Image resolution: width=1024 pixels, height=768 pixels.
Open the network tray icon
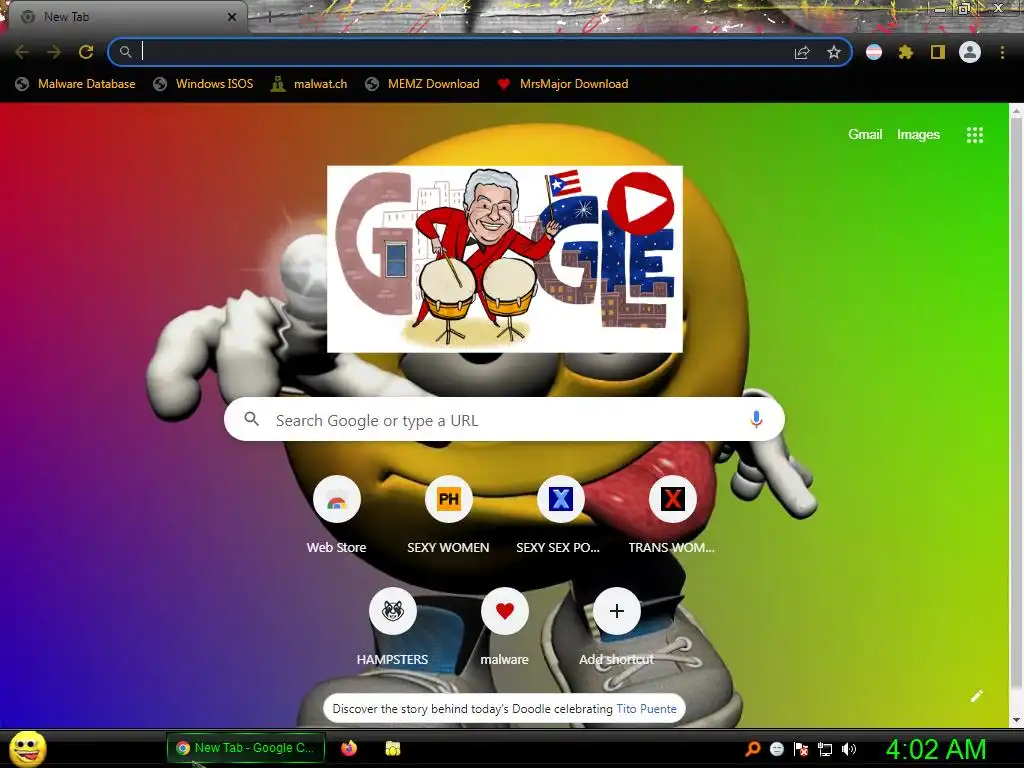tap(825, 749)
